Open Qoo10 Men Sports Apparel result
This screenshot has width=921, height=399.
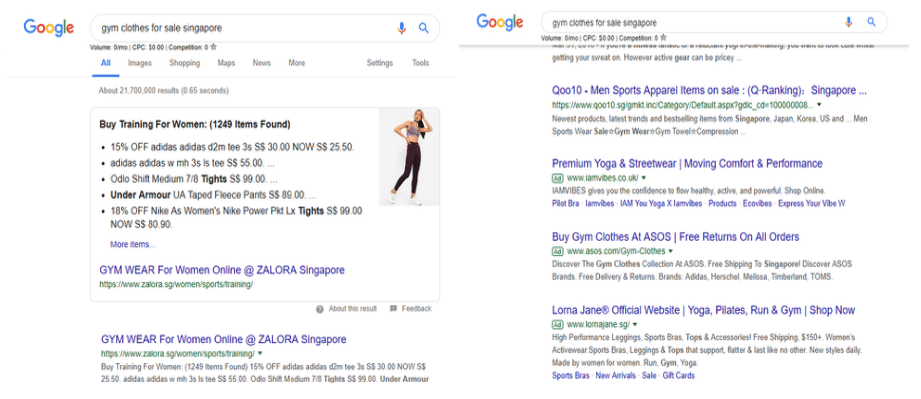pyautogui.click(x=710, y=90)
